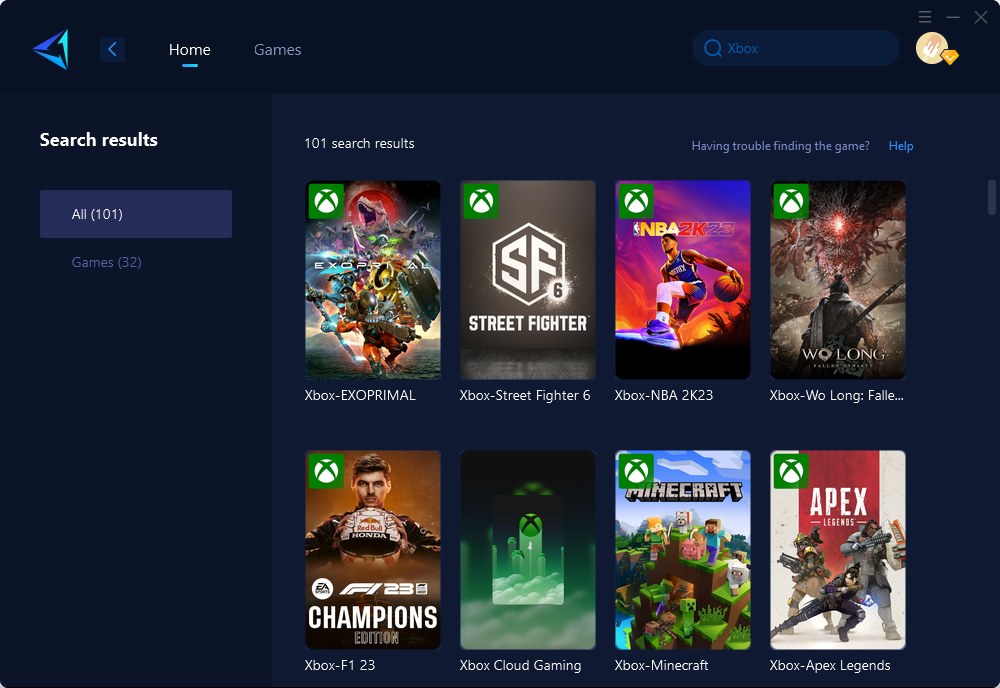Open the Street Fighter 6 cover

[528, 280]
